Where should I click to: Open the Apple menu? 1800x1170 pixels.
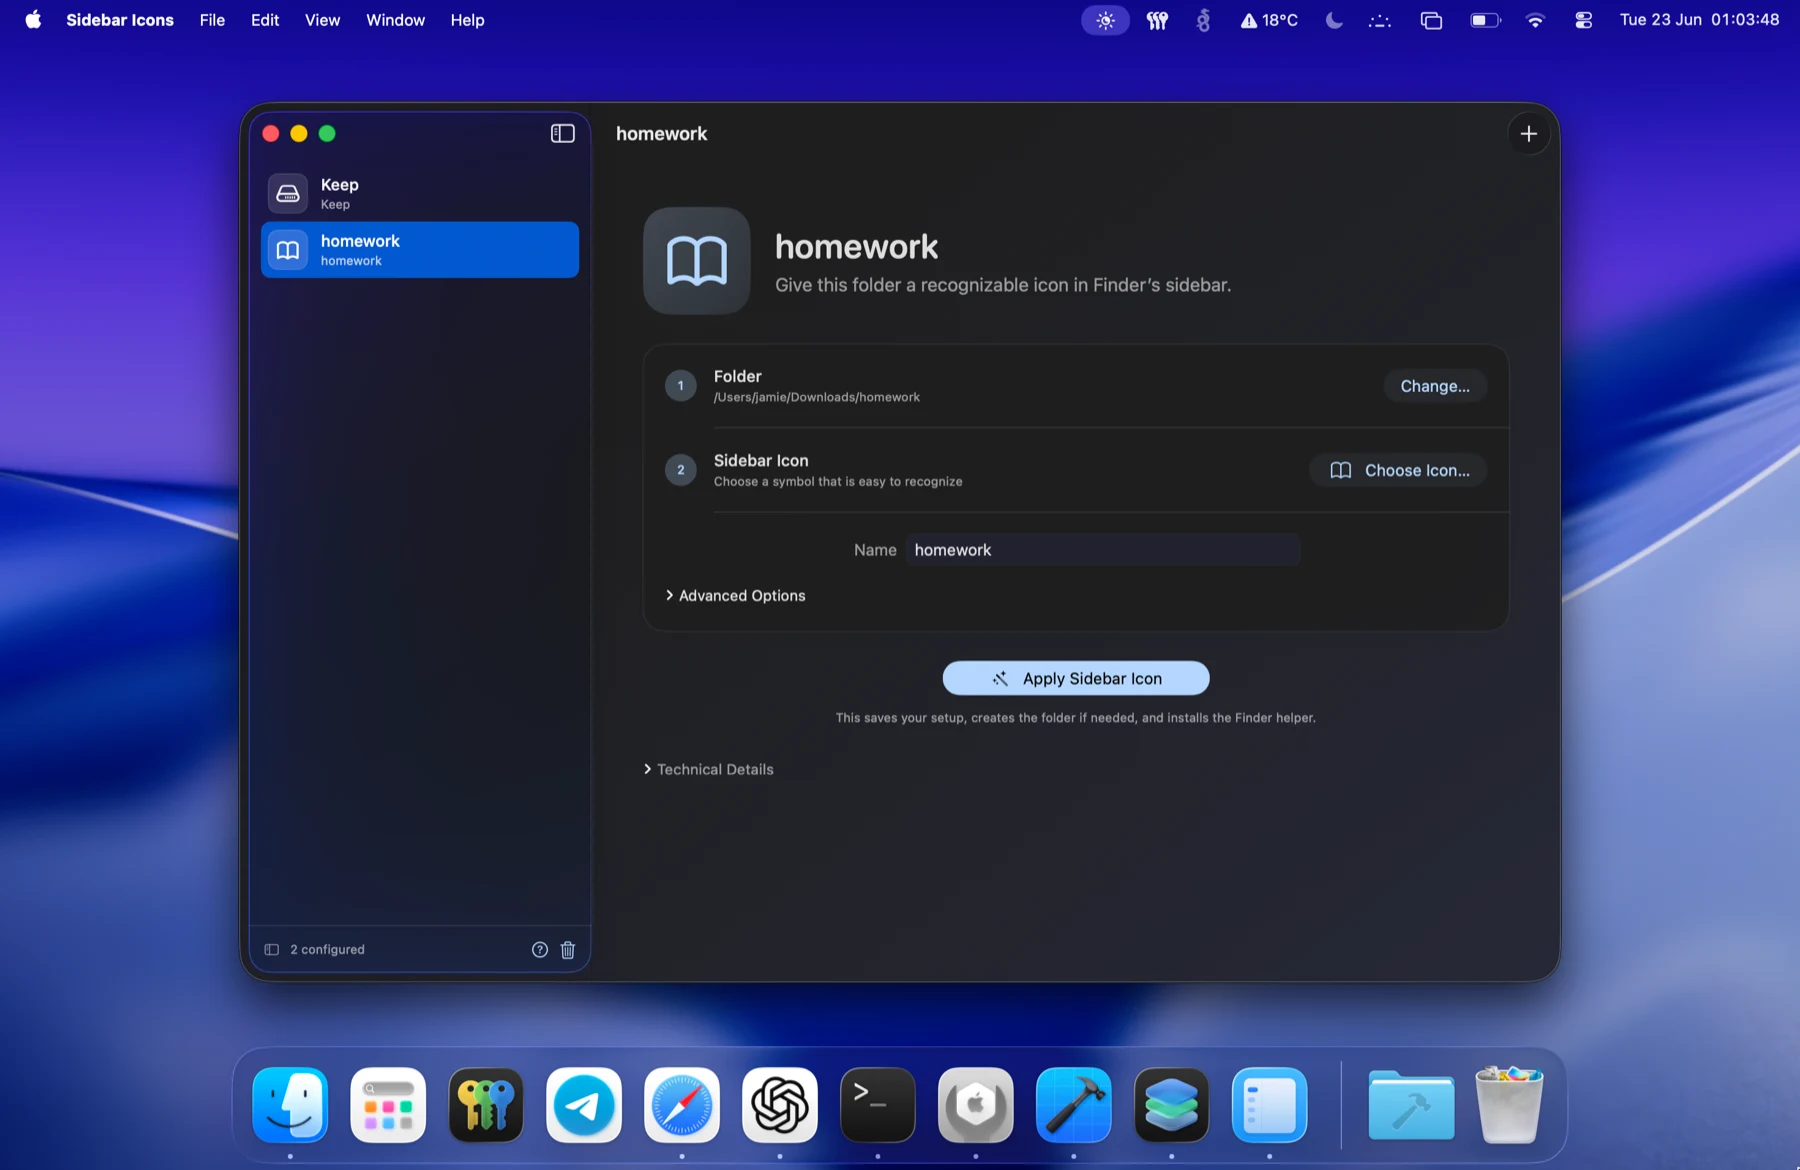pos(33,20)
